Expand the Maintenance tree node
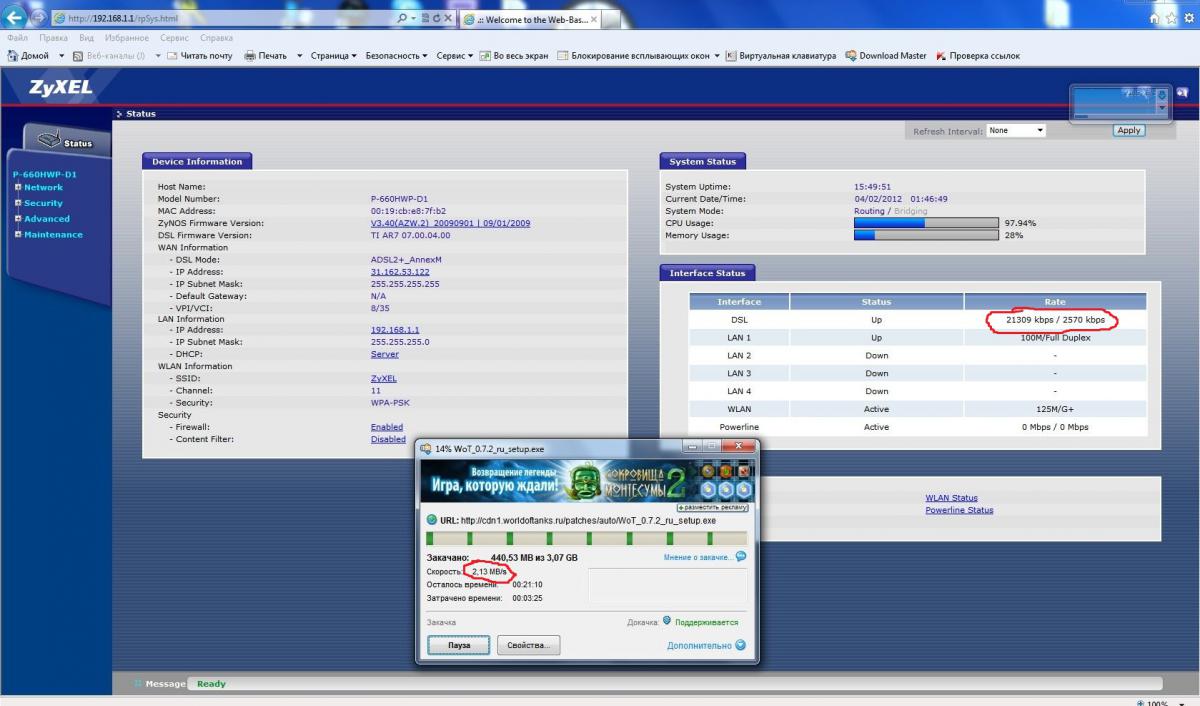Viewport: 1200px width, 706px height. (17, 235)
